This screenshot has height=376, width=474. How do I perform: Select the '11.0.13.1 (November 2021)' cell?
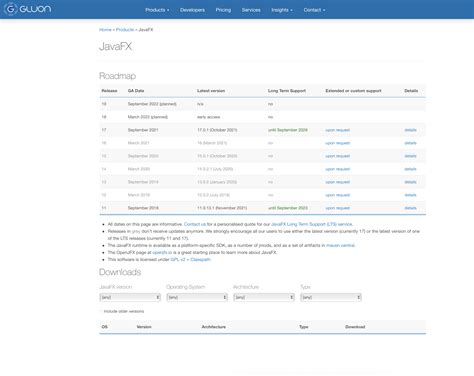click(222, 208)
